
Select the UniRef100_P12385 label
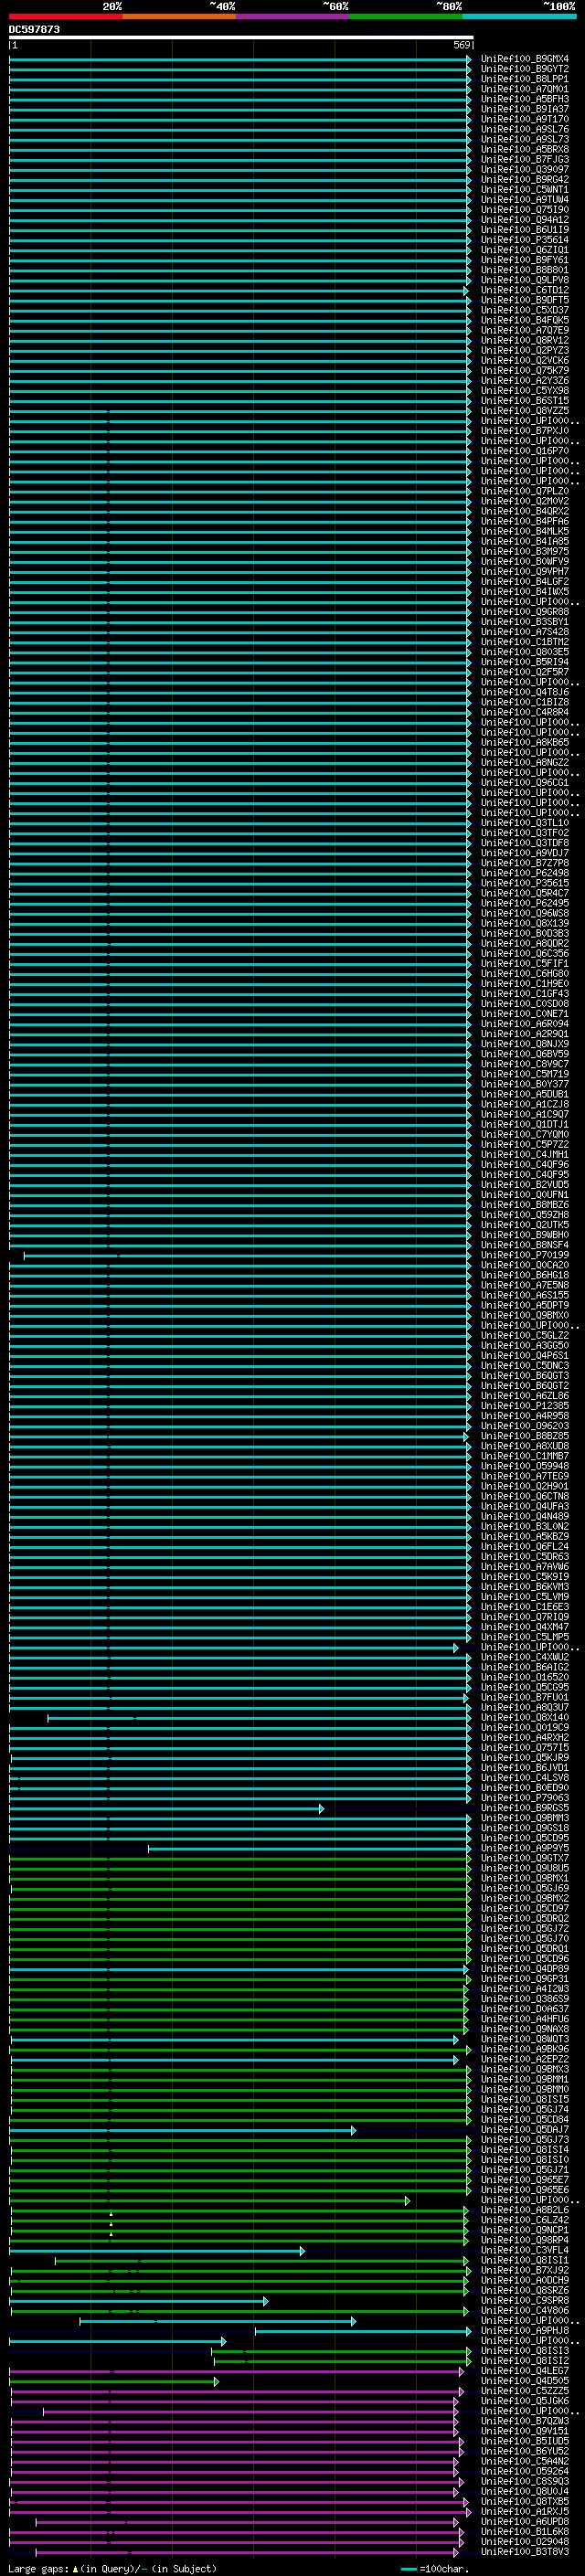tap(524, 1406)
